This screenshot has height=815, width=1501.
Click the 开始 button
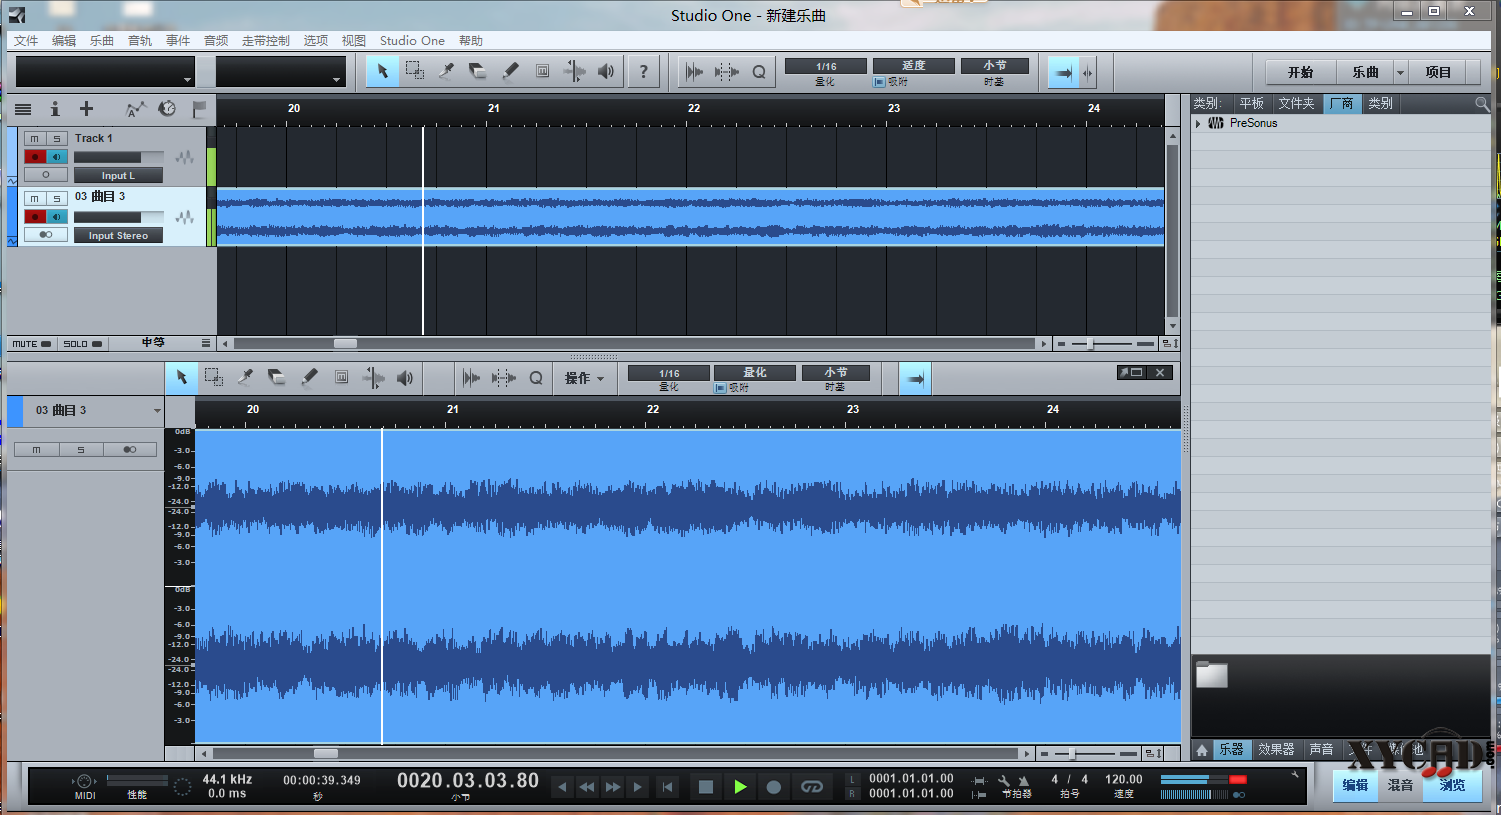point(1300,72)
